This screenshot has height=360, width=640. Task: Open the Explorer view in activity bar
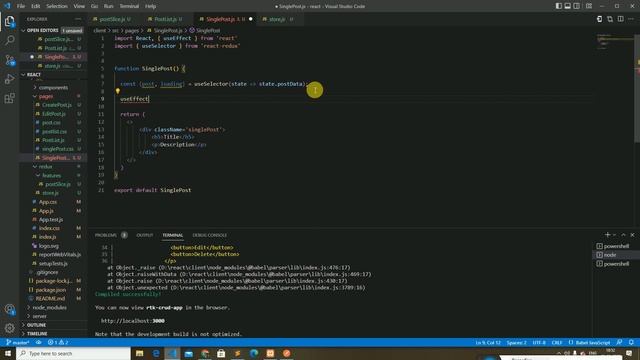coord(9,21)
